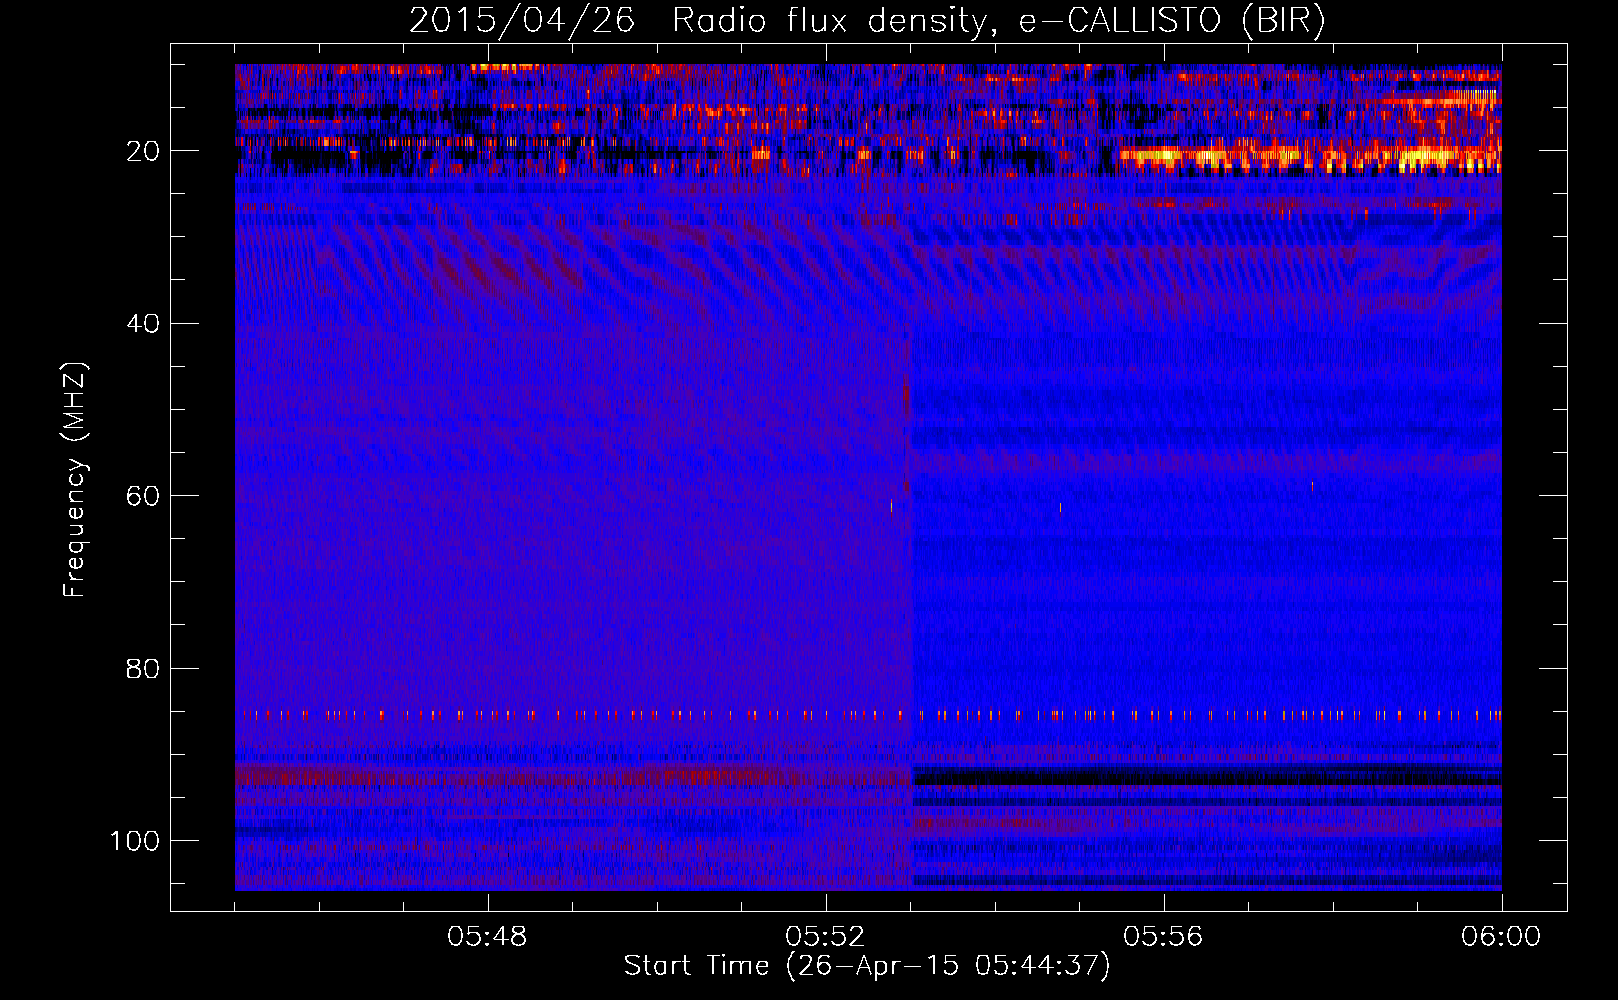This screenshot has width=1618, height=1000.
Task: Click the '40' frequency tick label
Action: pos(143,324)
